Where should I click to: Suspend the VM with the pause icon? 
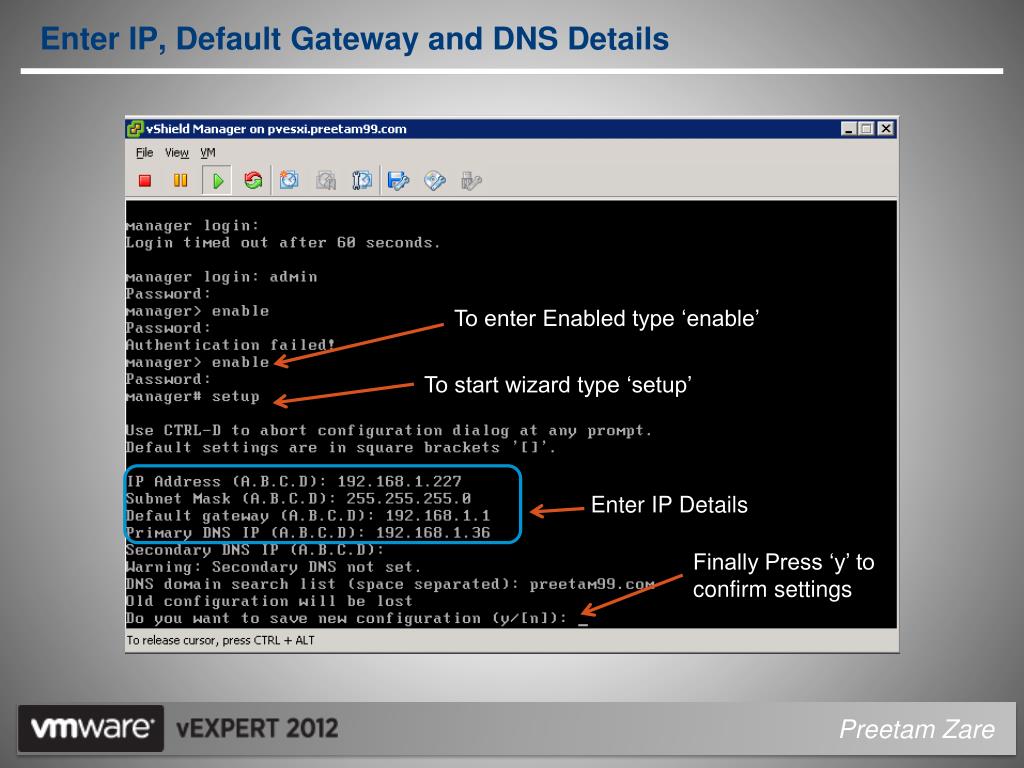click(x=181, y=180)
